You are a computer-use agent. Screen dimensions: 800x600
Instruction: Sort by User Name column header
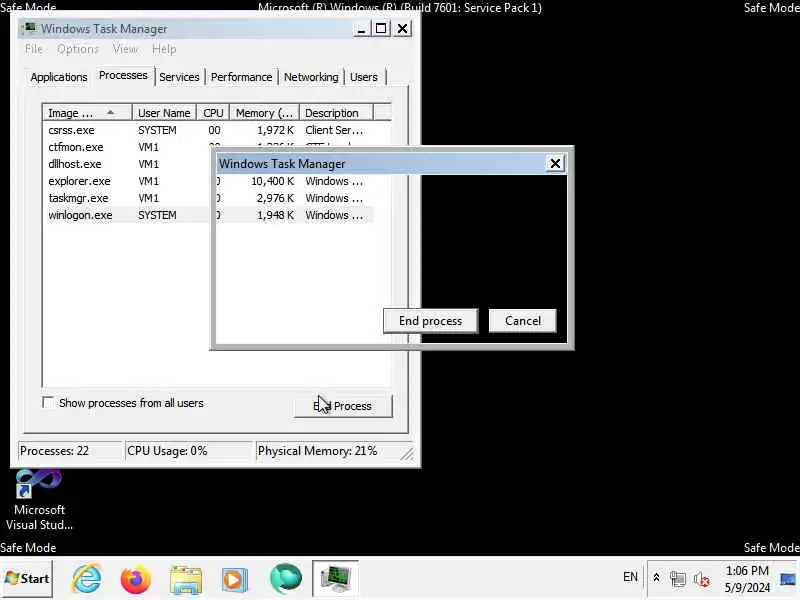[164, 113]
